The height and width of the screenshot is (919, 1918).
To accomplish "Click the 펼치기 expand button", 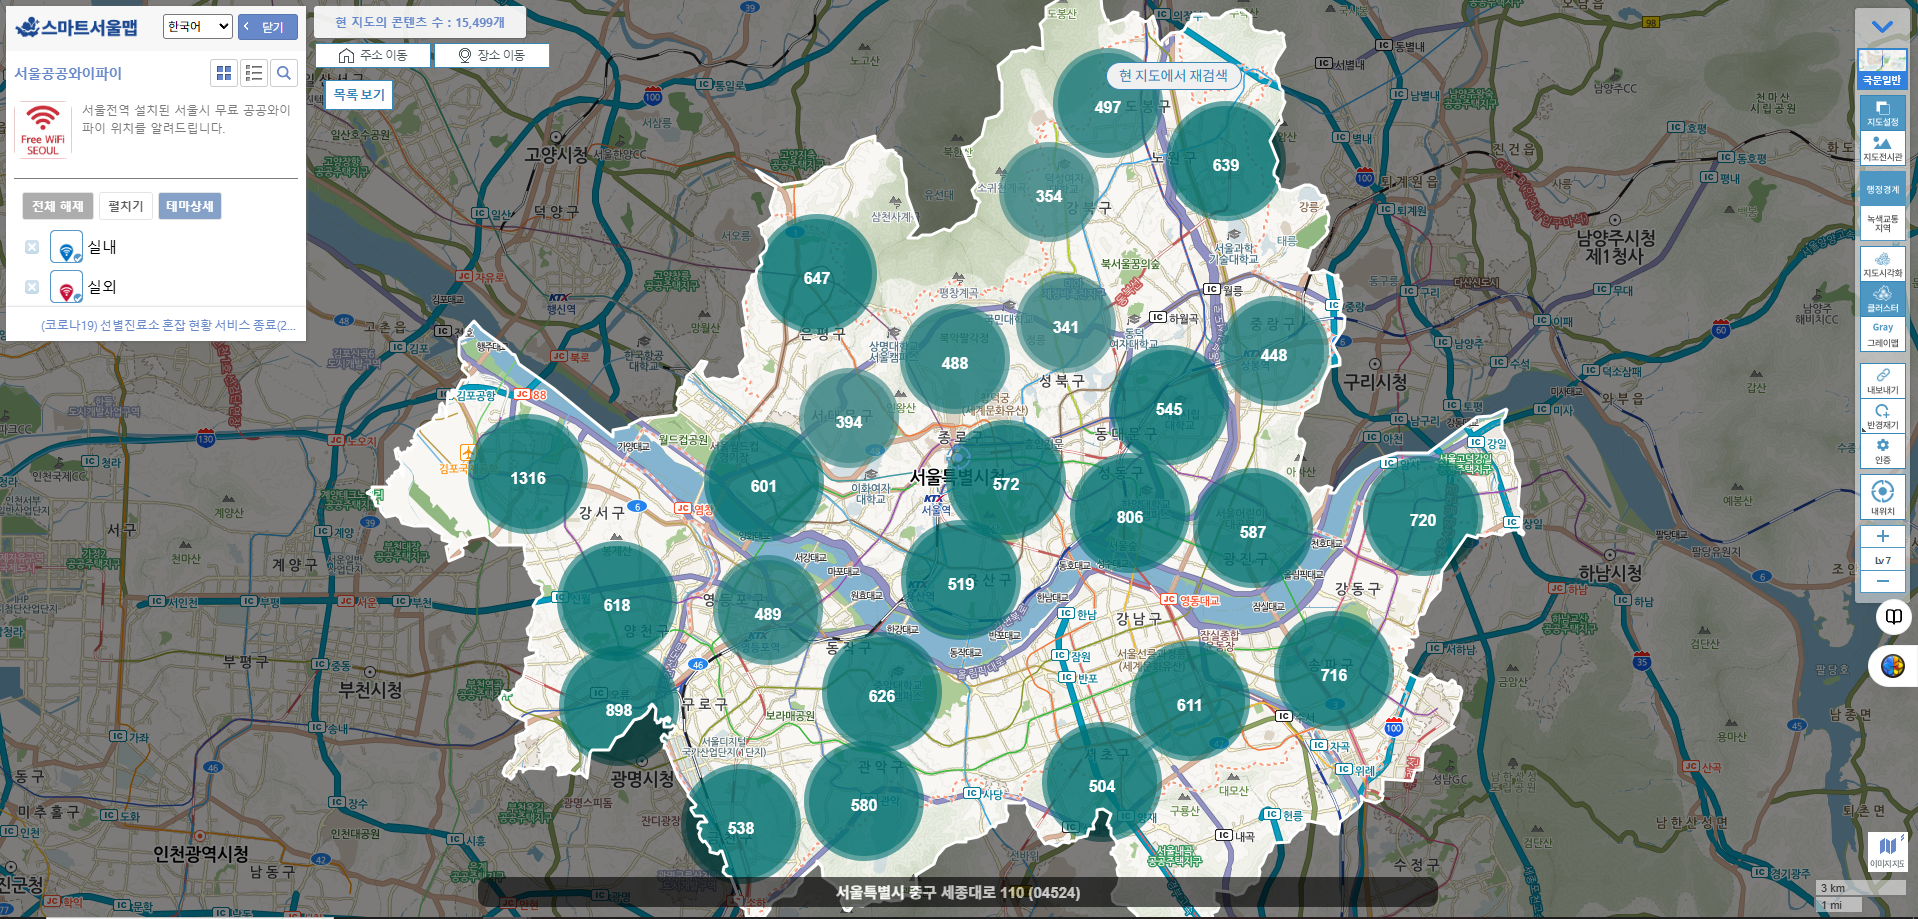I will coord(126,206).
